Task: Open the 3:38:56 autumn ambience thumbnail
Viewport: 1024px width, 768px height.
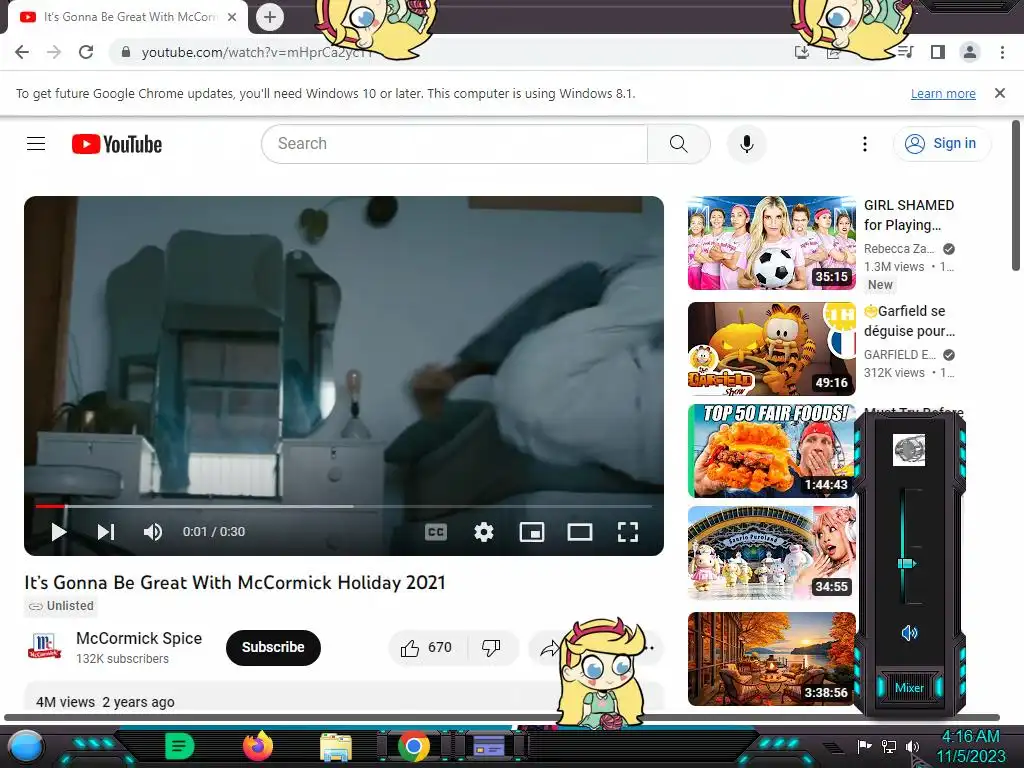Action: [771, 659]
